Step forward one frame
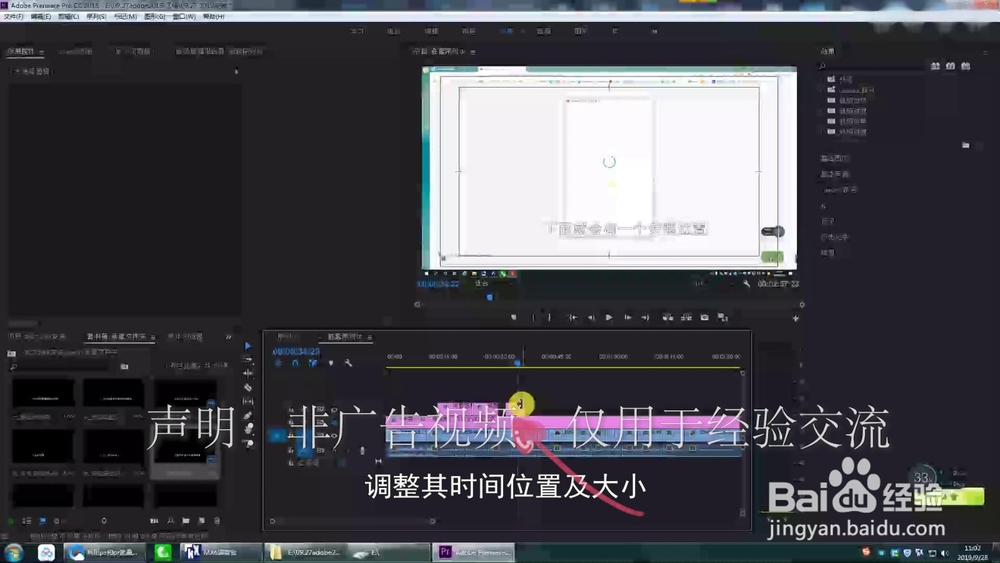1000x563 pixels. pyautogui.click(x=628, y=318)
